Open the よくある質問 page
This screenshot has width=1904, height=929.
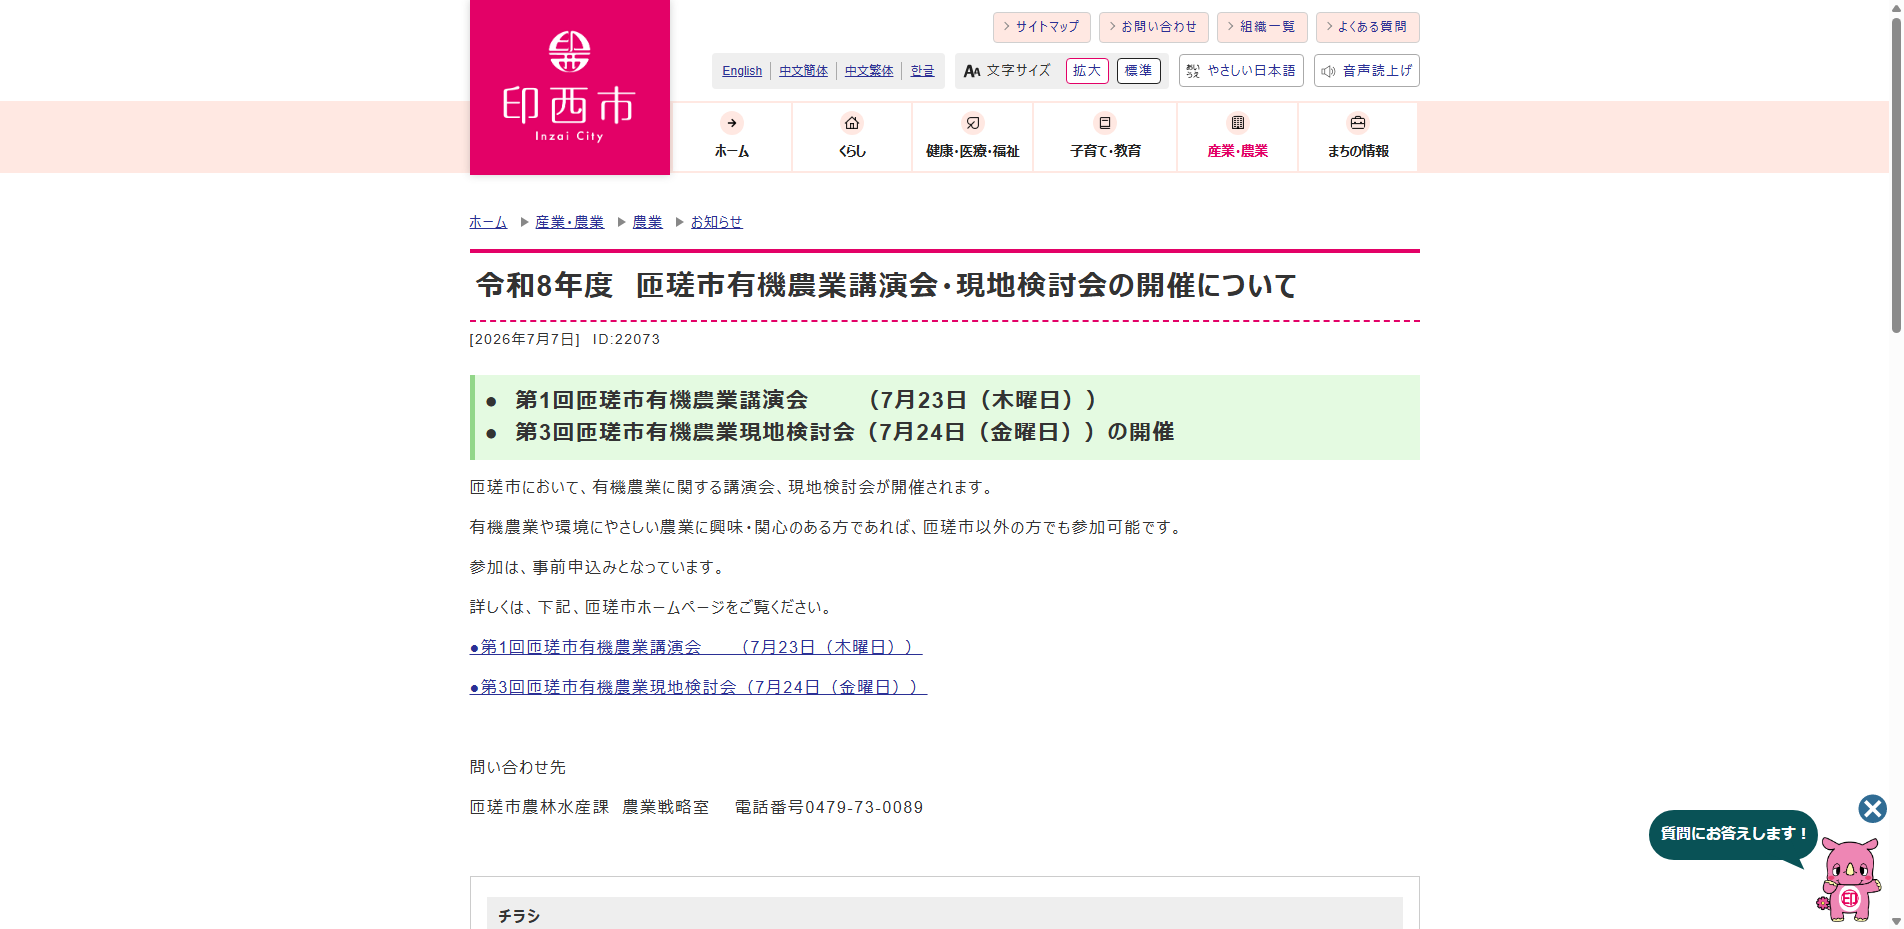[x=1368, y=27]
